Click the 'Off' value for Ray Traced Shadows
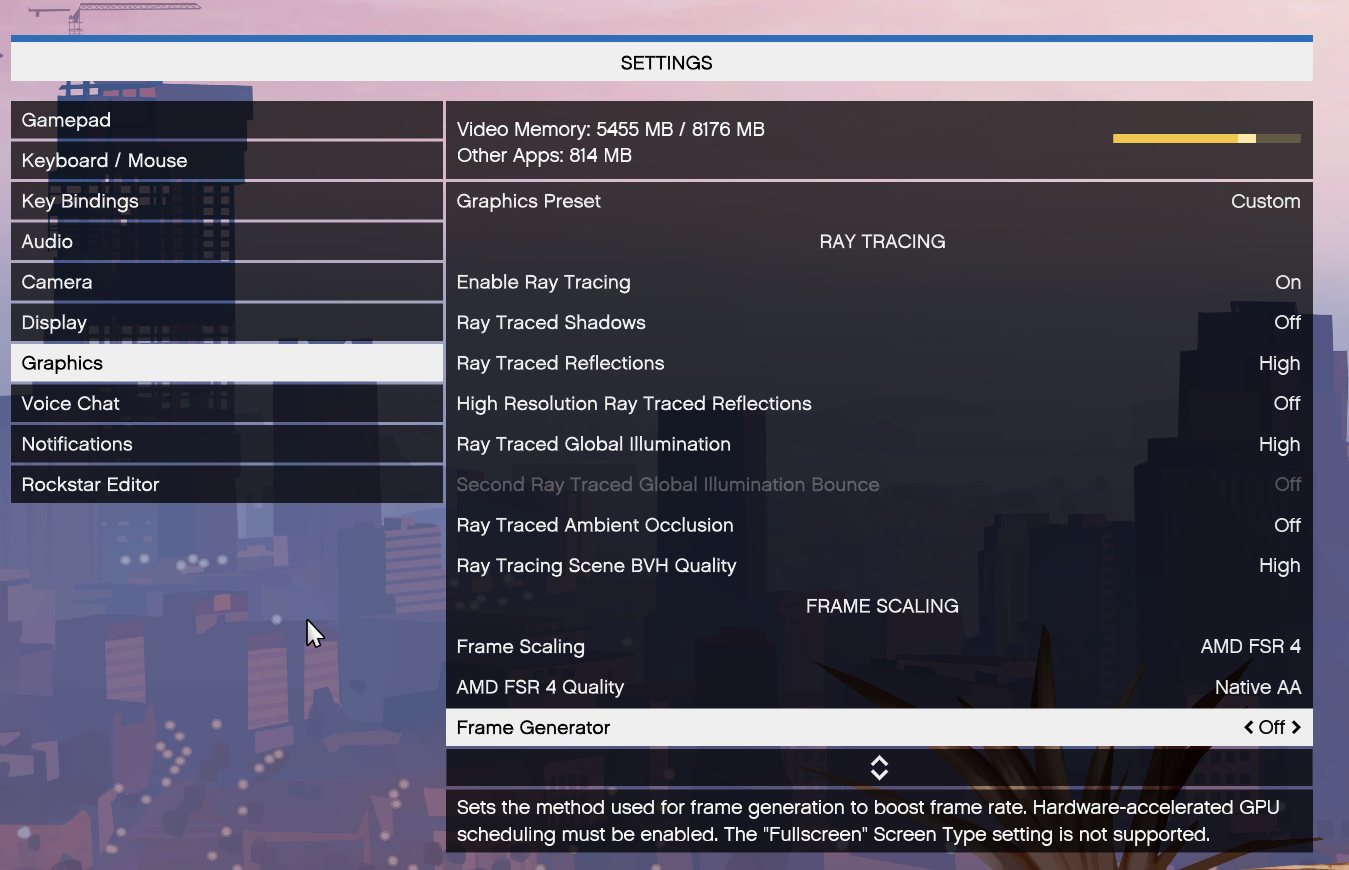1349x870 pixels. [x=1288, y=322]
